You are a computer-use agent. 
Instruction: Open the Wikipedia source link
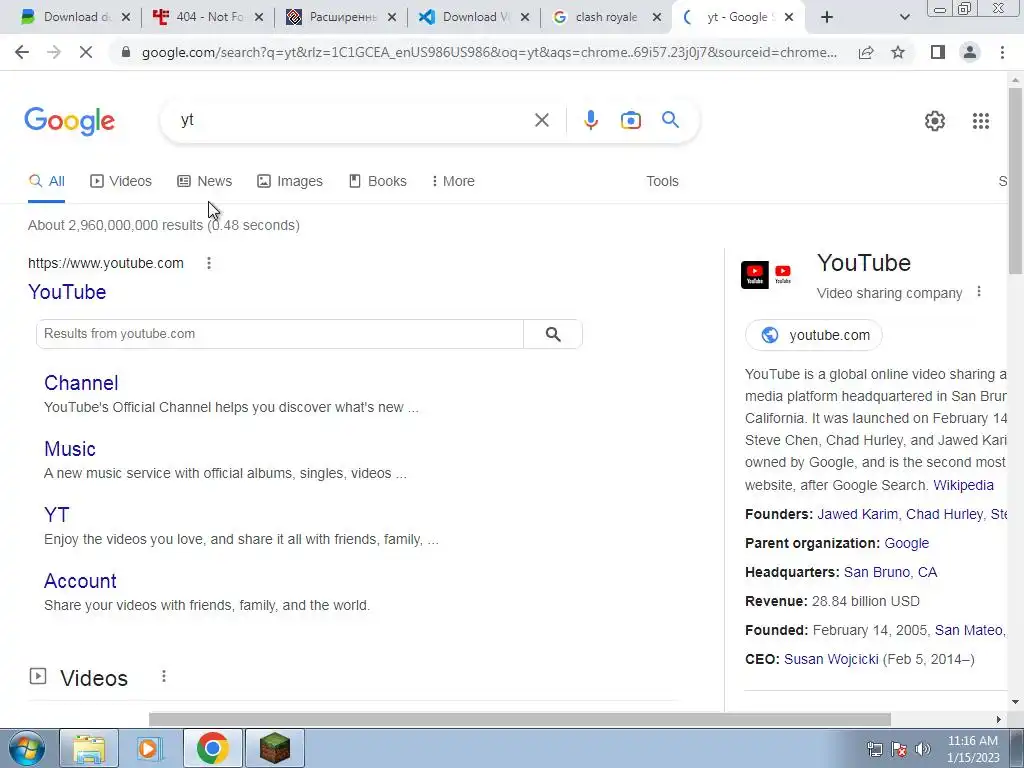pyautogui.click(x=963, y=485)
